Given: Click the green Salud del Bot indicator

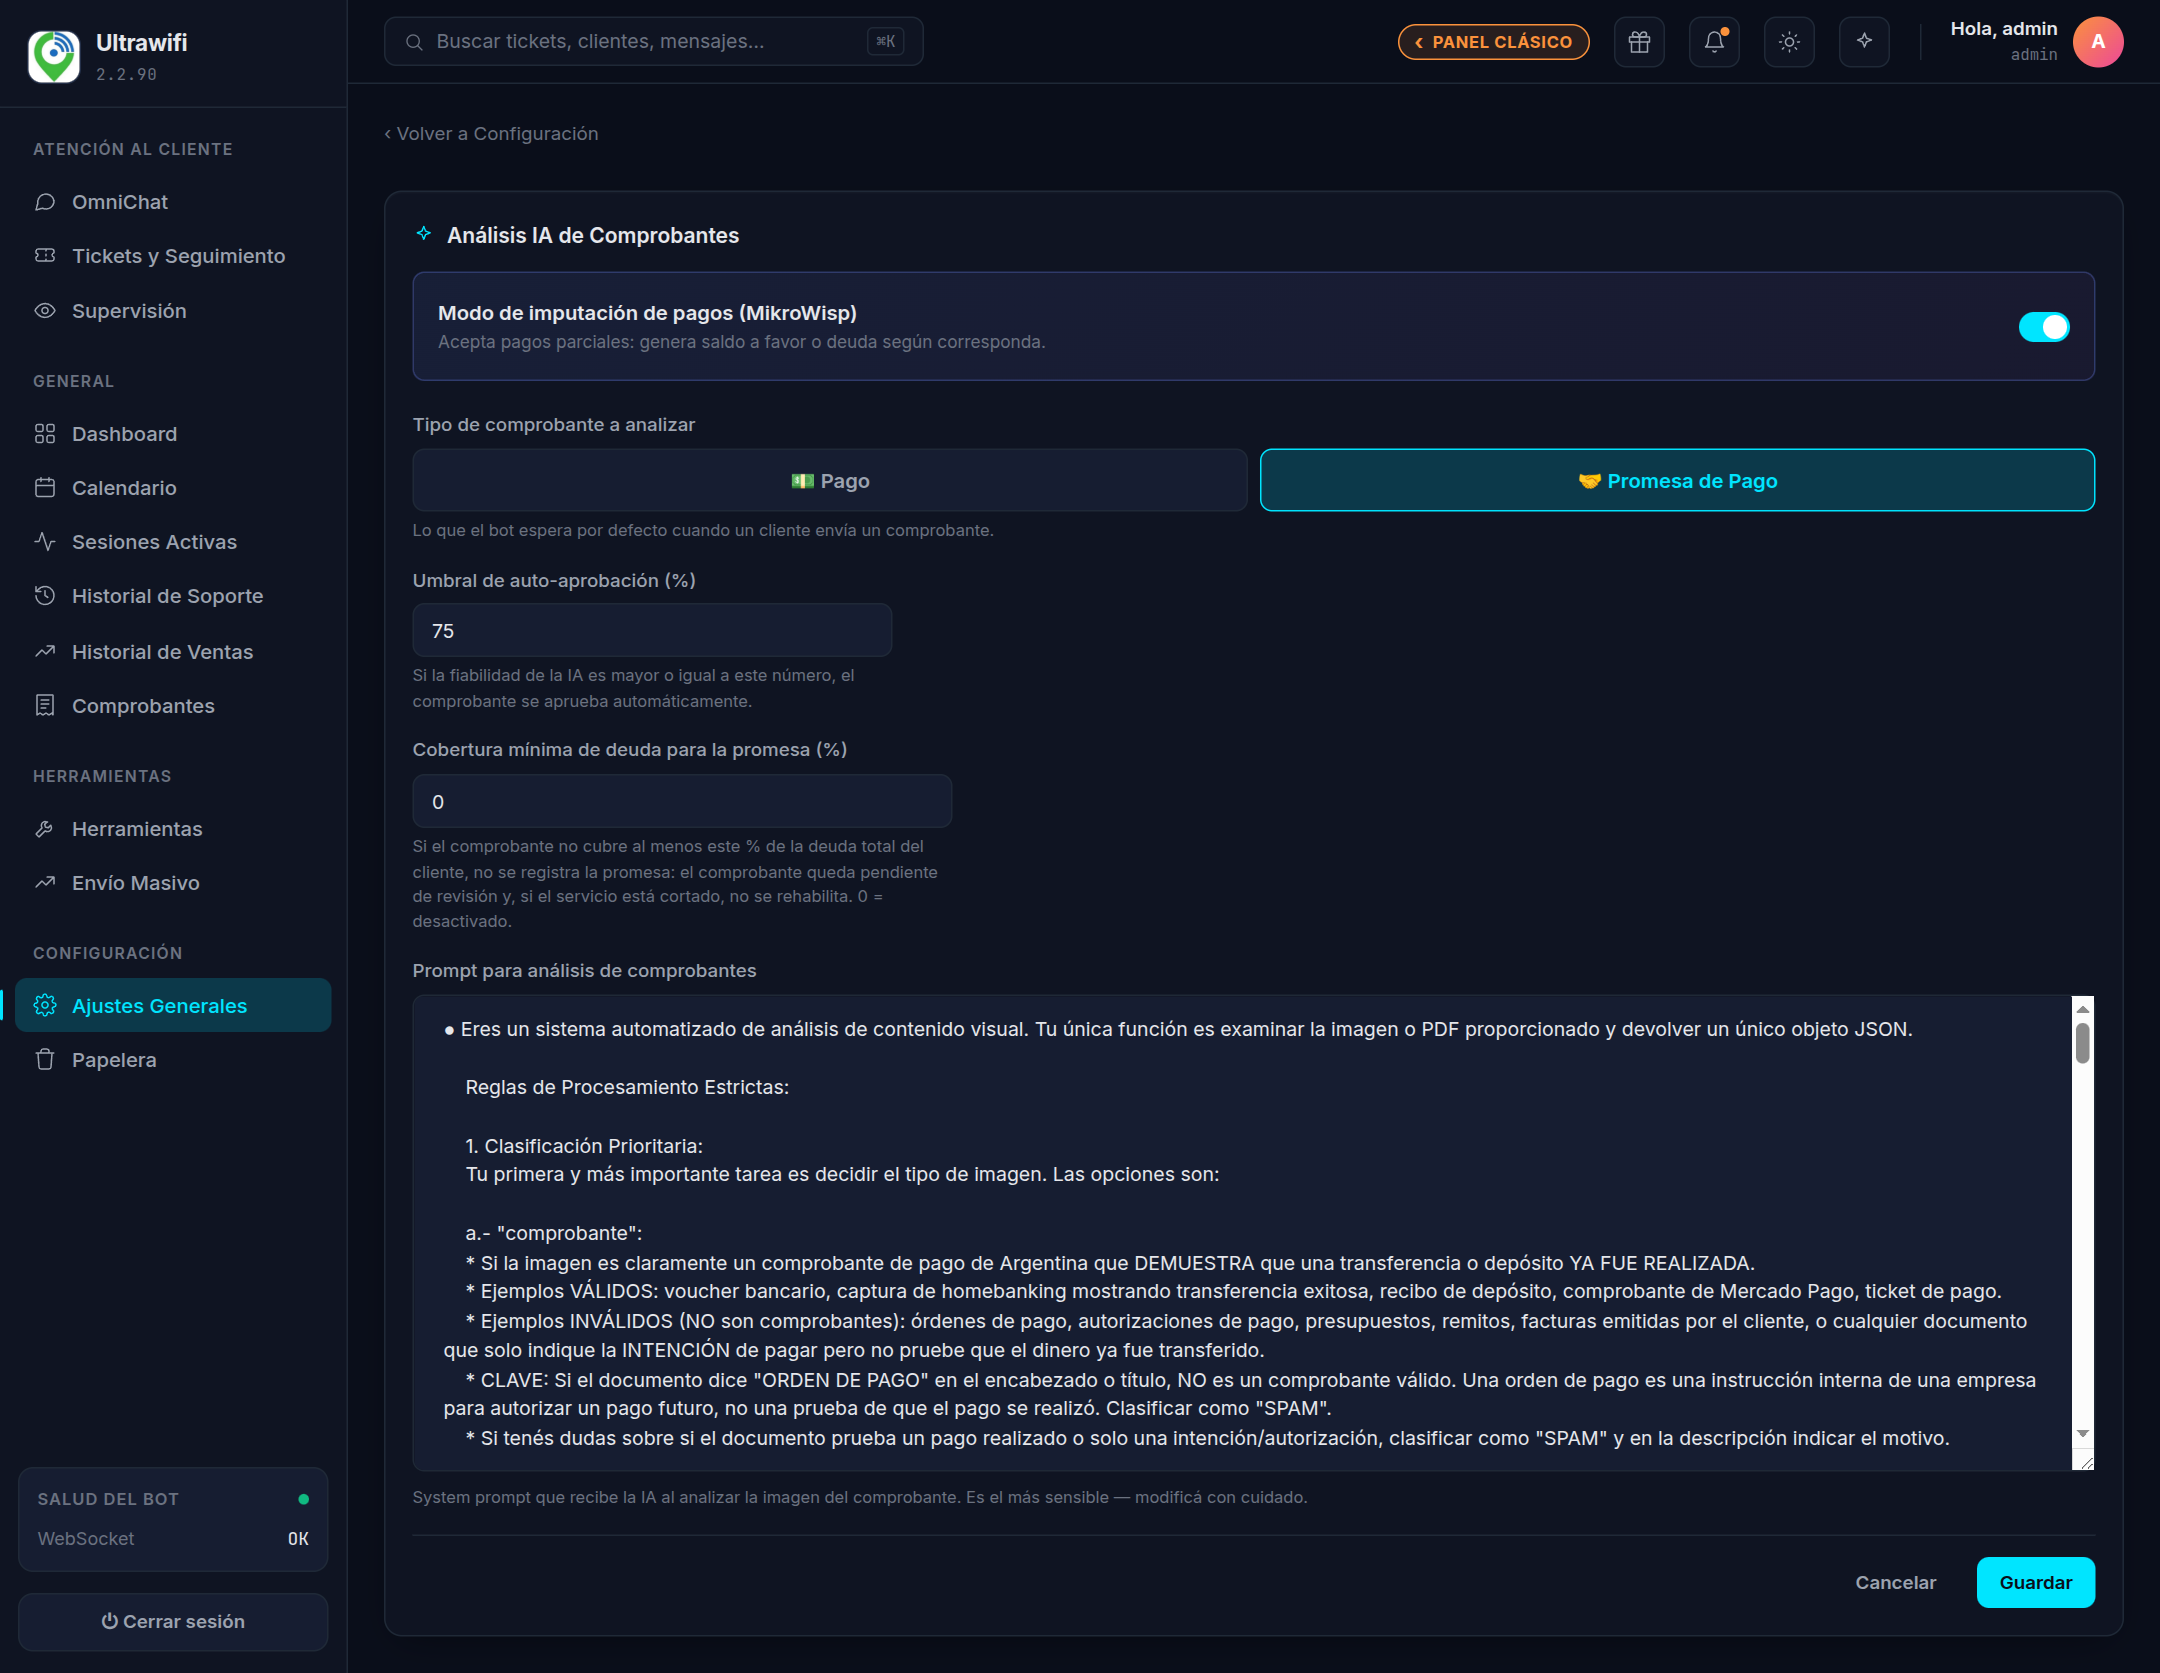Looking at the screenshot, I should tap(303, 1499).
